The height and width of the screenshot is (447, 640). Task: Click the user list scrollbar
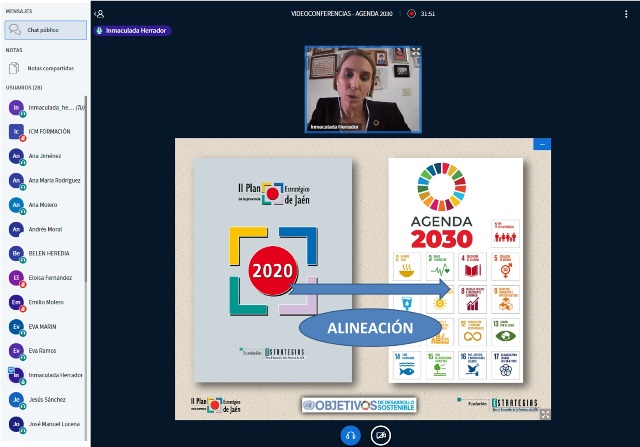(x=87, y=250)
